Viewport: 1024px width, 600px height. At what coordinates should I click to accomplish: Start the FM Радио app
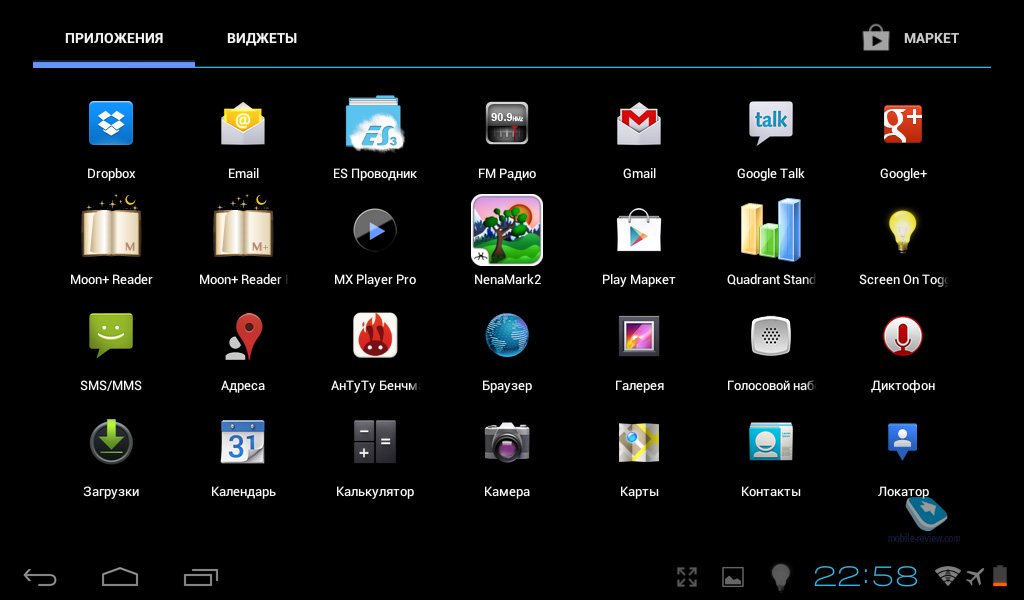[x=507, y=123]
